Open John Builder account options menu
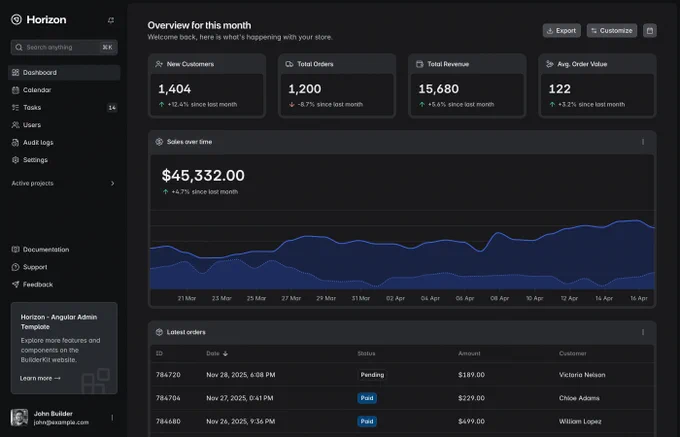The image size is (680, 437). (112, 417)
